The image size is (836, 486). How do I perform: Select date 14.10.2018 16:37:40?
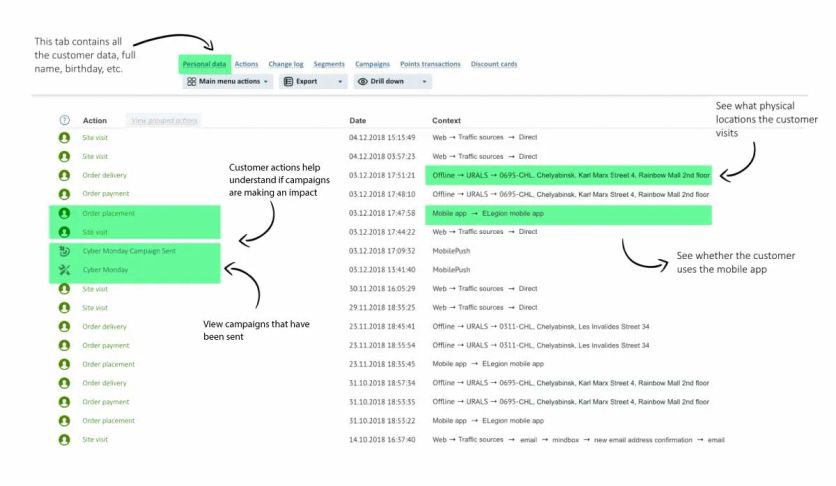point(382,440)
